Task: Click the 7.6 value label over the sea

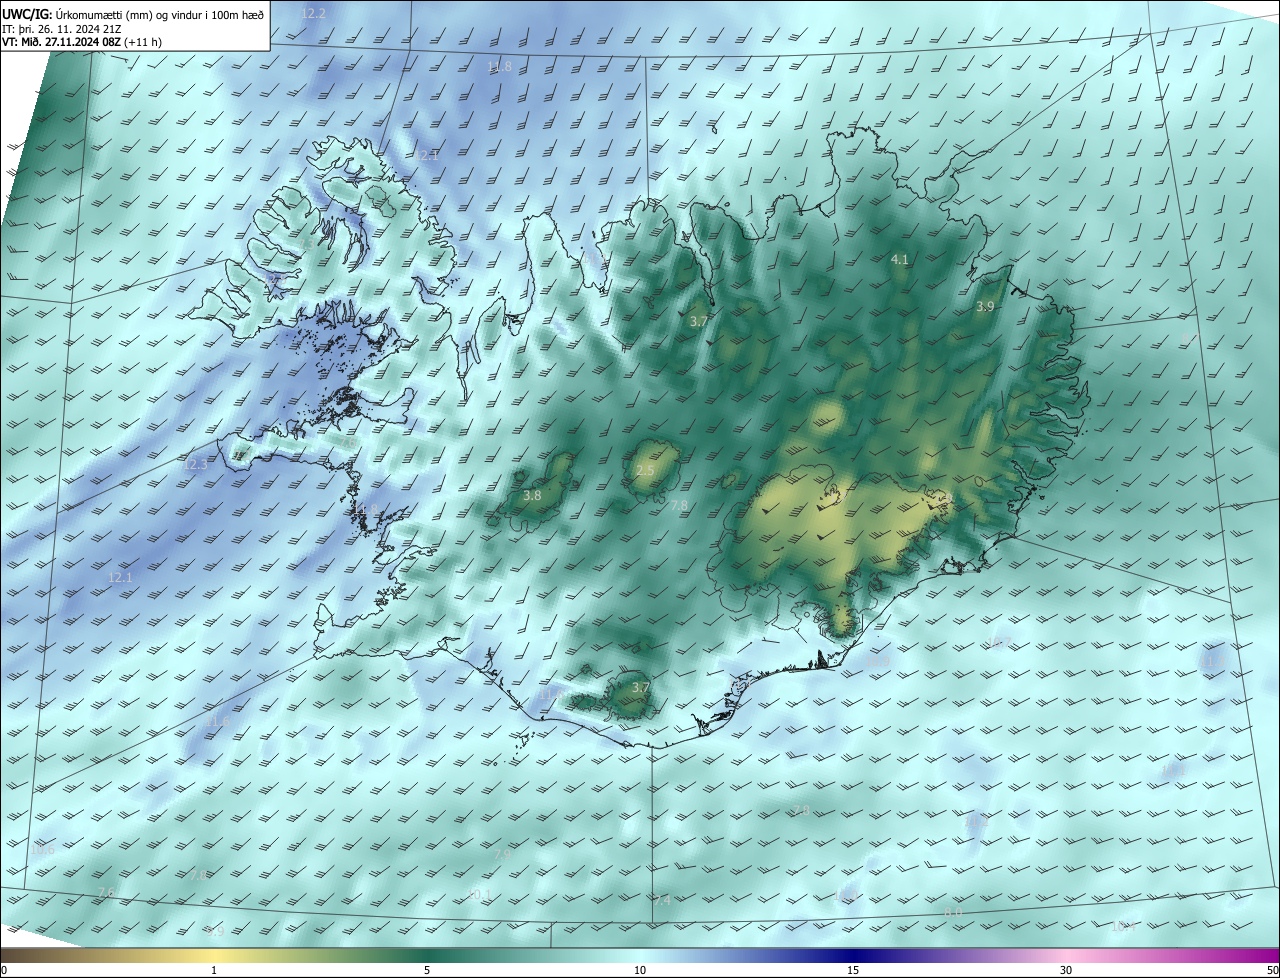Action: [x=107, y=892]
